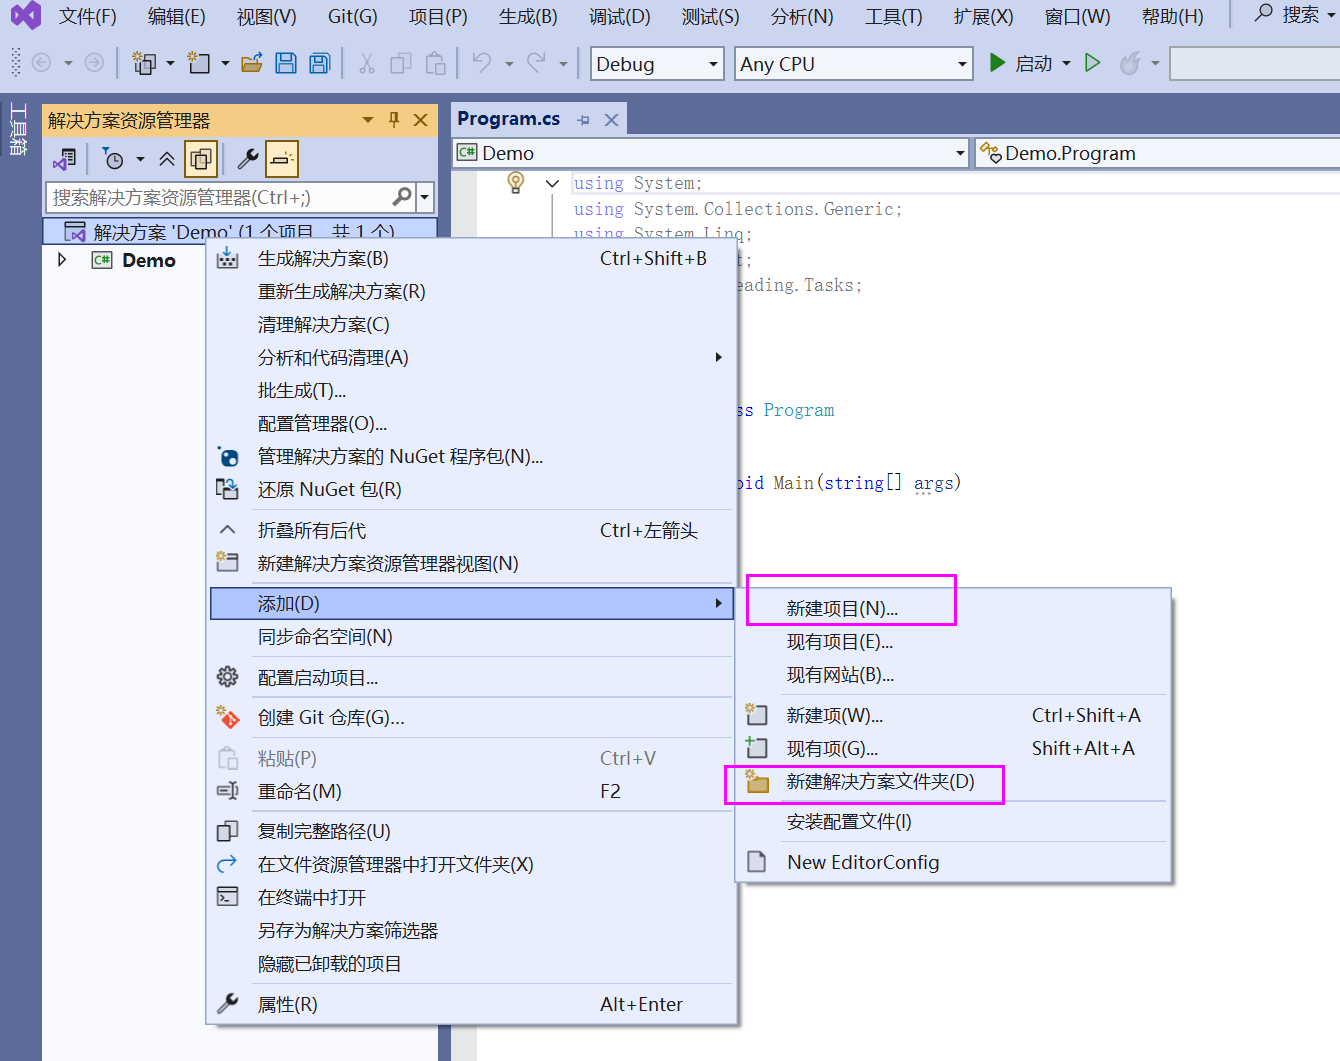Screen dimensions: 1340x1061
Task: Collapse the using directives code fold
Action: click(x=552, y=183)
